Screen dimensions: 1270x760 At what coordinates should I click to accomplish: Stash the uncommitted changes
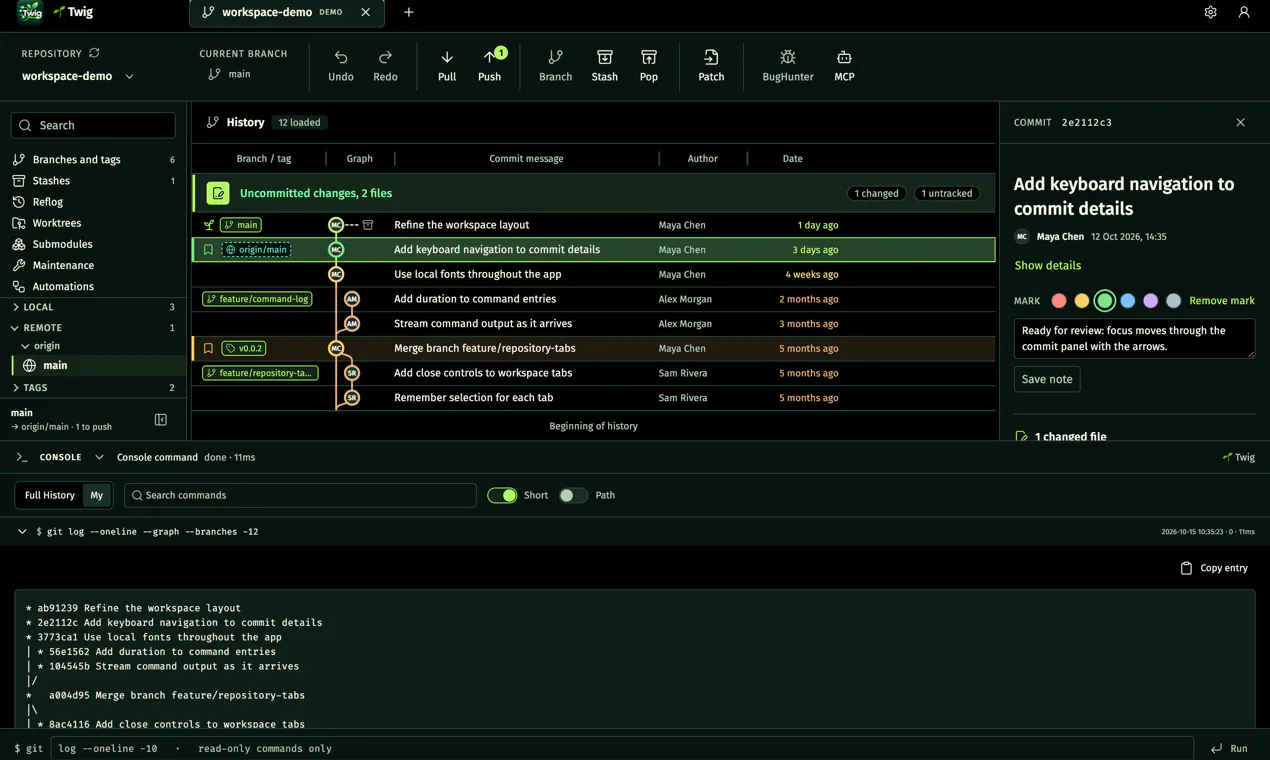click(605, 66)
